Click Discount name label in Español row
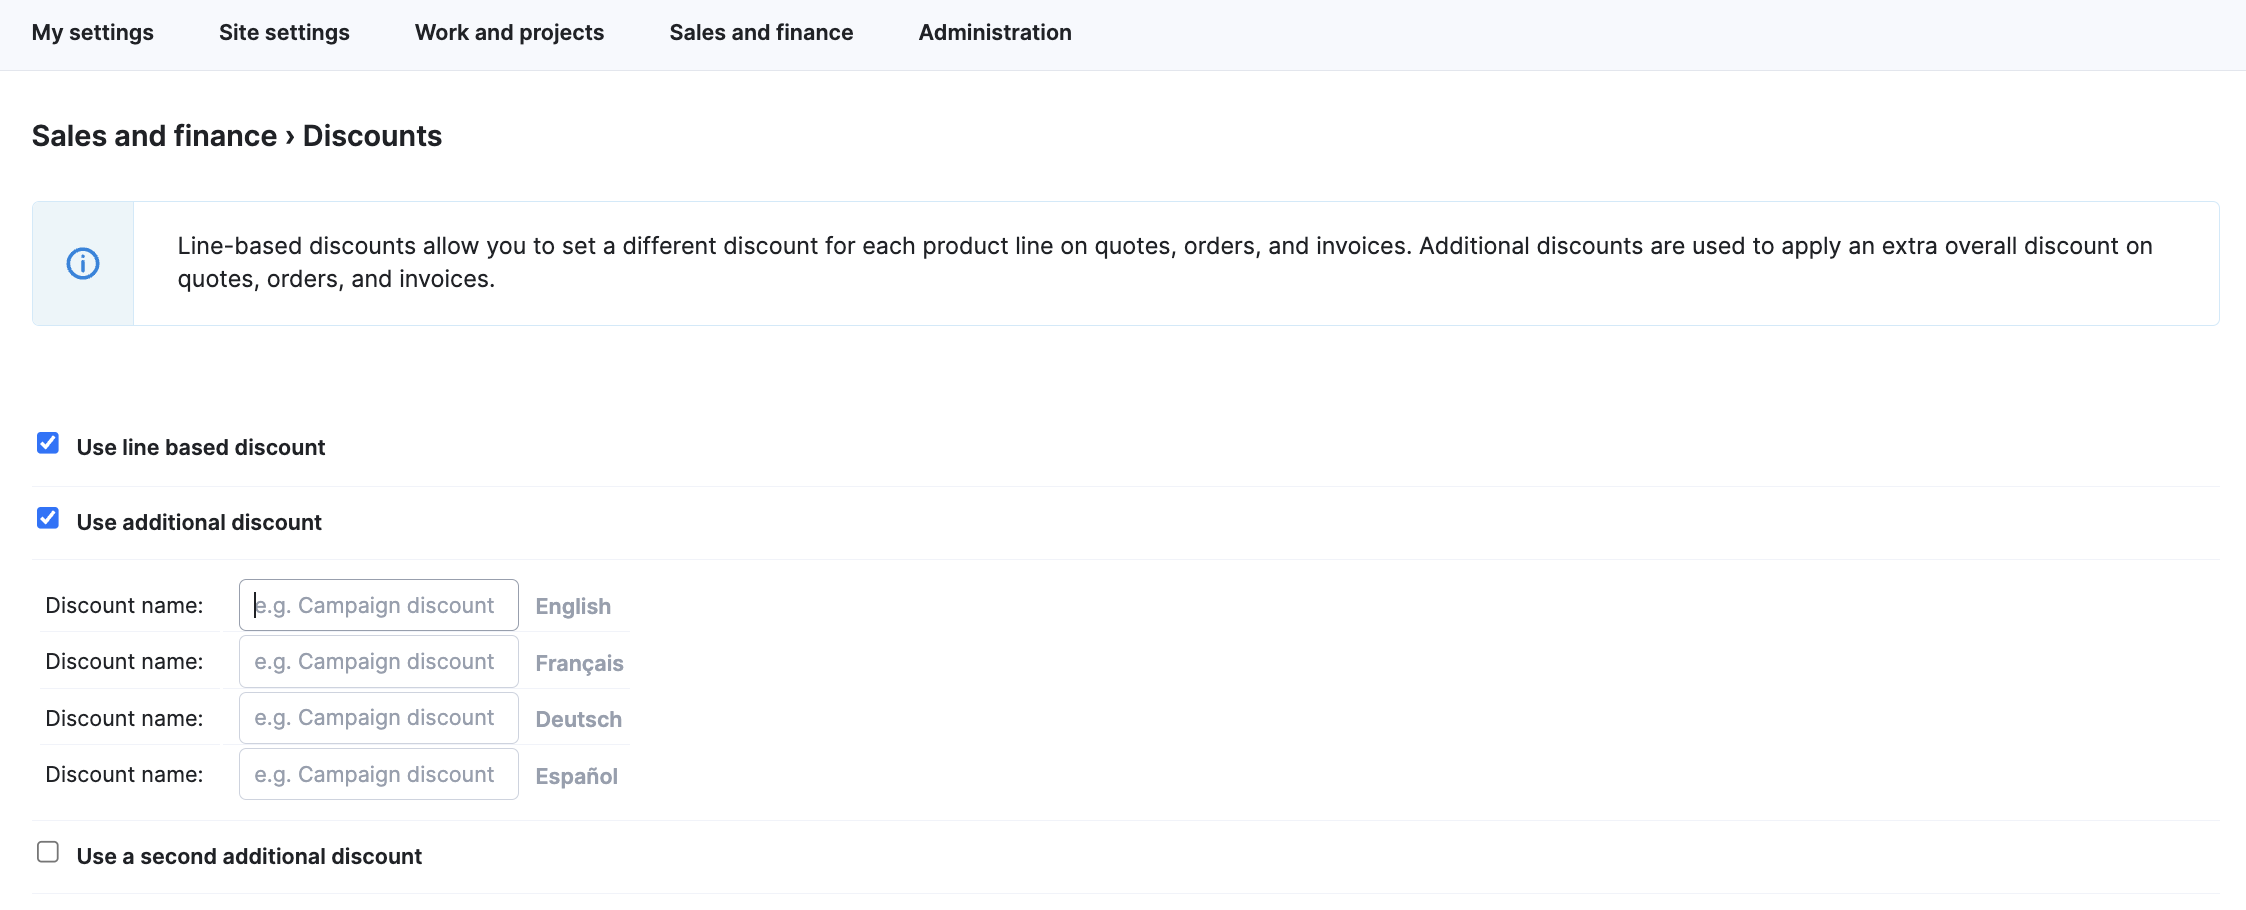This screenshot has height=910, width=2246. (x=124, y=775)
